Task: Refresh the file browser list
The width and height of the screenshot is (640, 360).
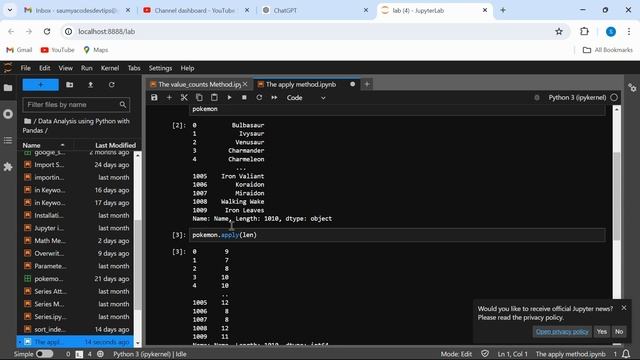Action: [111, 84]
